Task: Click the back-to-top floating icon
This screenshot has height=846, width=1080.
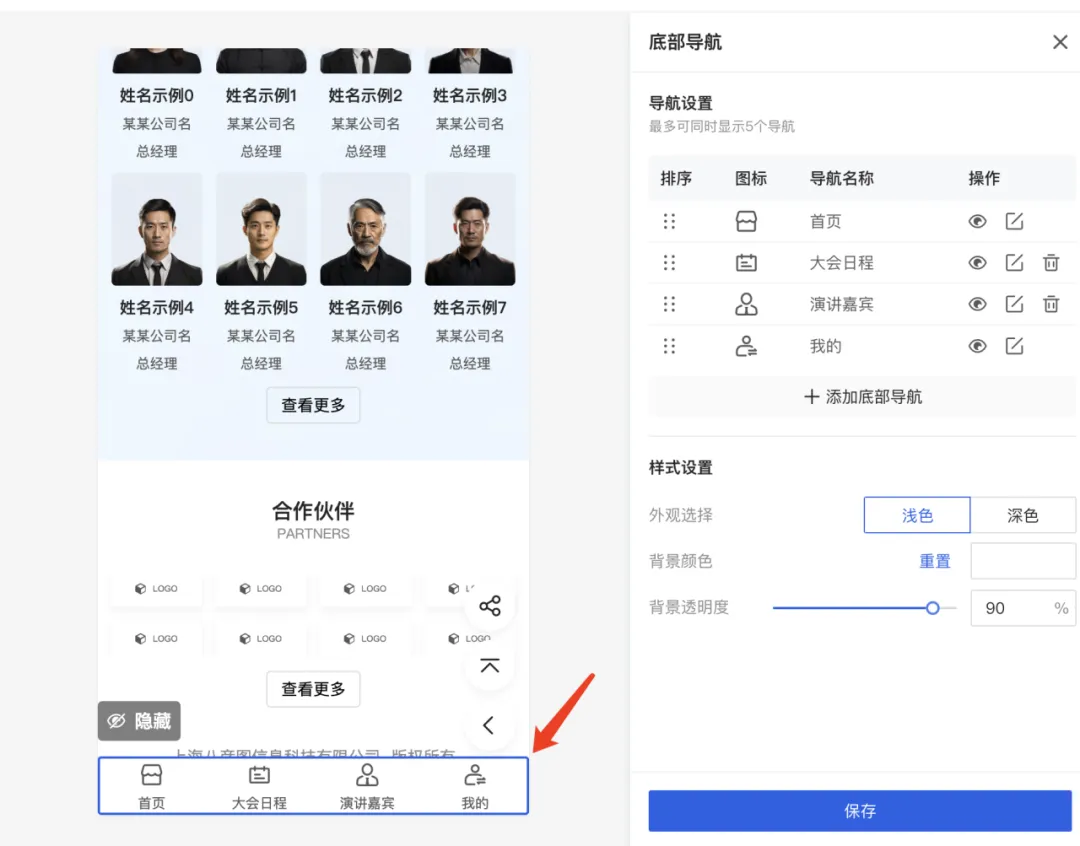Action: [489, 666]
